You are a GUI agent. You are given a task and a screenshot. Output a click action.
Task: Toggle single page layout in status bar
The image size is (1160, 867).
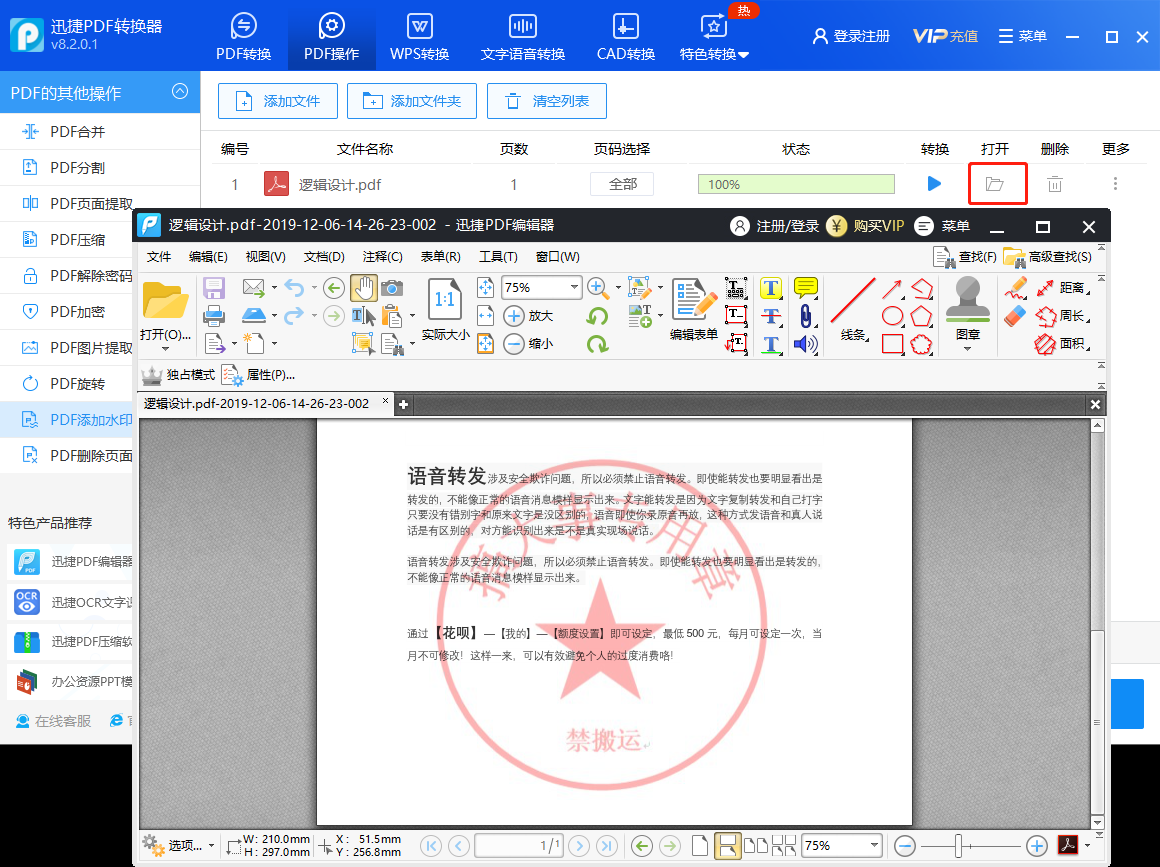pyautogui.click(x=700, y=846)
